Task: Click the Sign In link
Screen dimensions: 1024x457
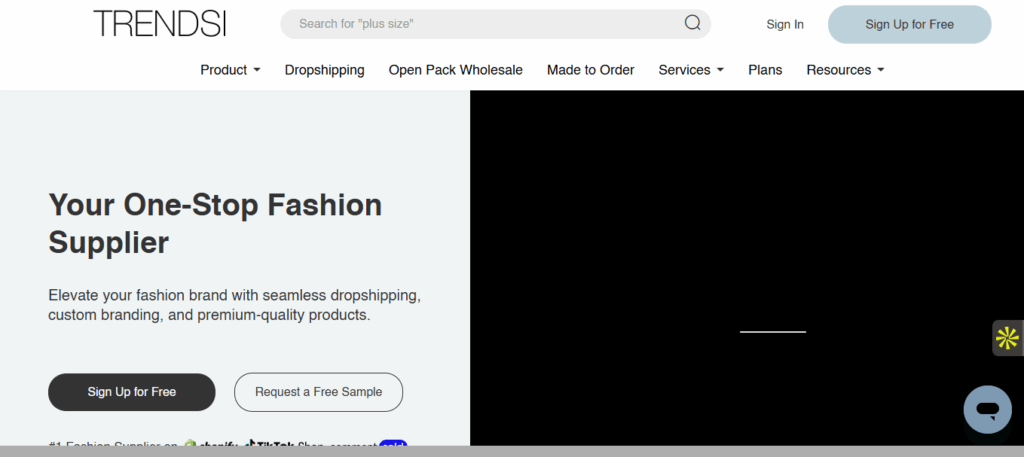Action: tap(785, 24)
